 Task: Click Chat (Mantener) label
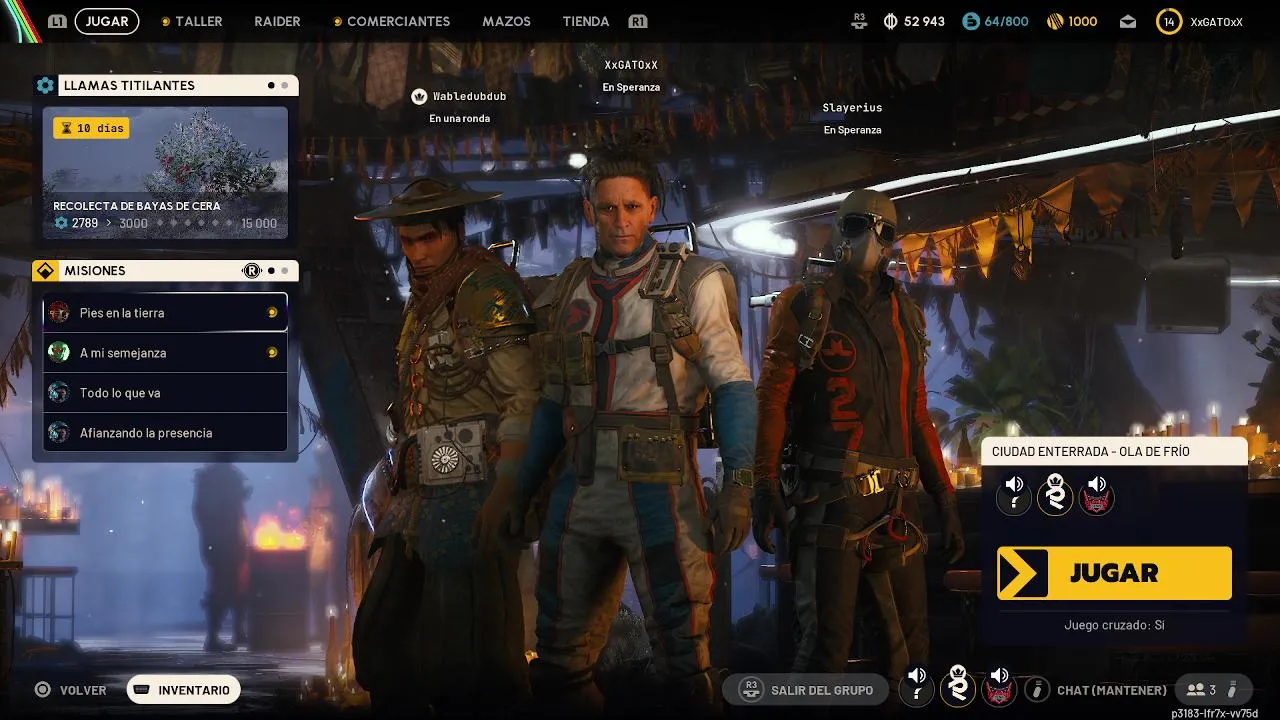coord(1111,690)
